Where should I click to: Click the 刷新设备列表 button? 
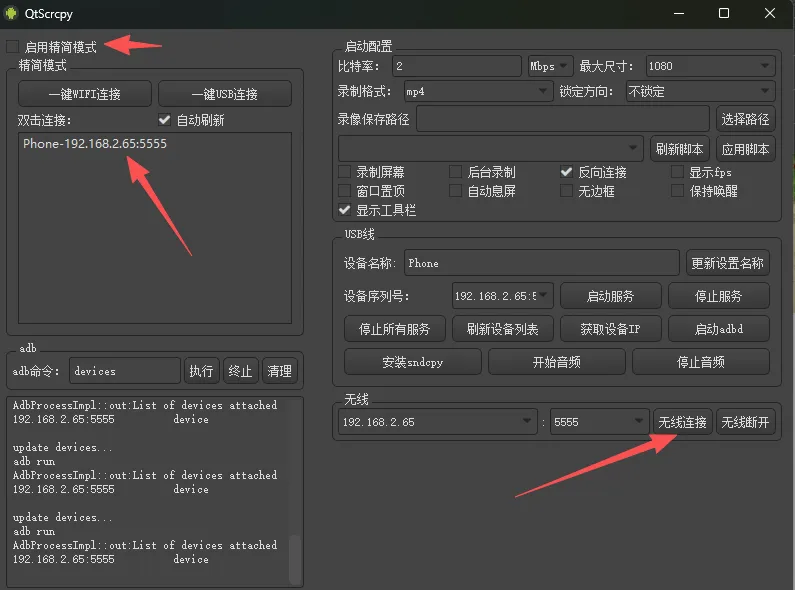[502, 328]
